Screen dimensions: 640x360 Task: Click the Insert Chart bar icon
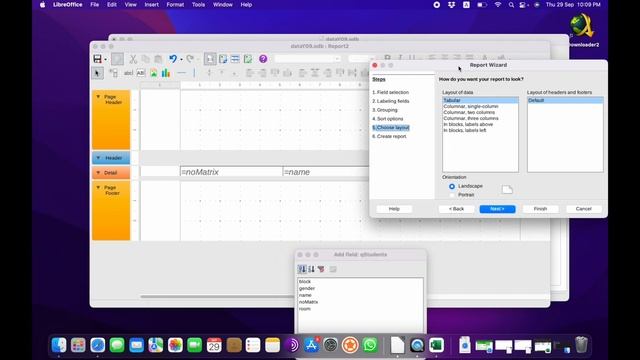(x=165, y=73)
